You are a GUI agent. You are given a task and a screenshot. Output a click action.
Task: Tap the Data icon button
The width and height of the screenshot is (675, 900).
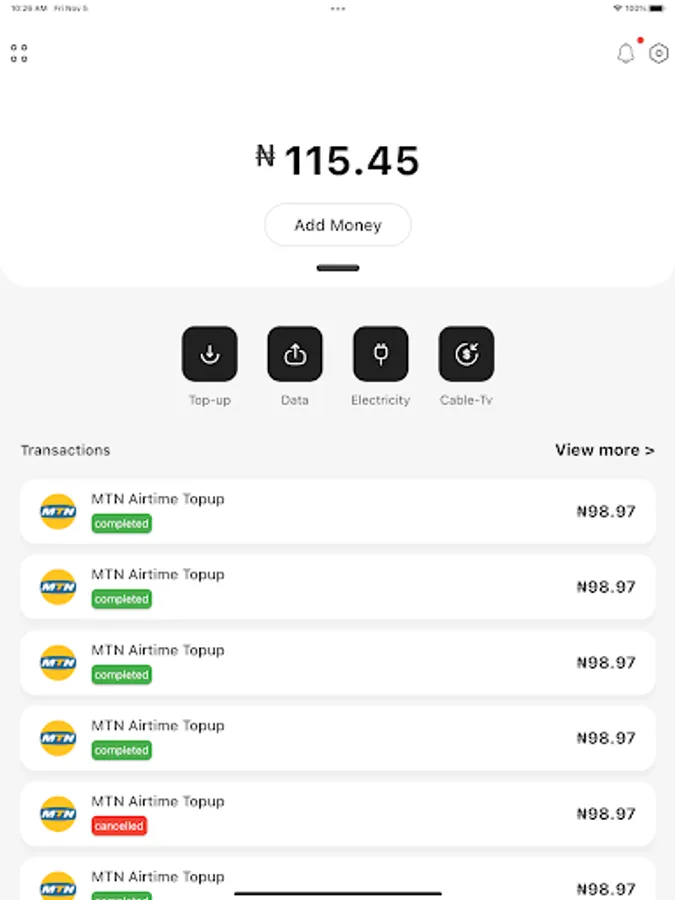coord(295,354)
